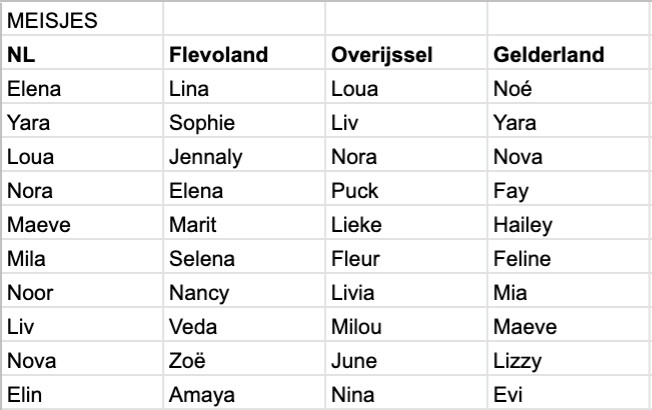Select the Noor cell
Screen dimensions: 652x410
(82, 291)
